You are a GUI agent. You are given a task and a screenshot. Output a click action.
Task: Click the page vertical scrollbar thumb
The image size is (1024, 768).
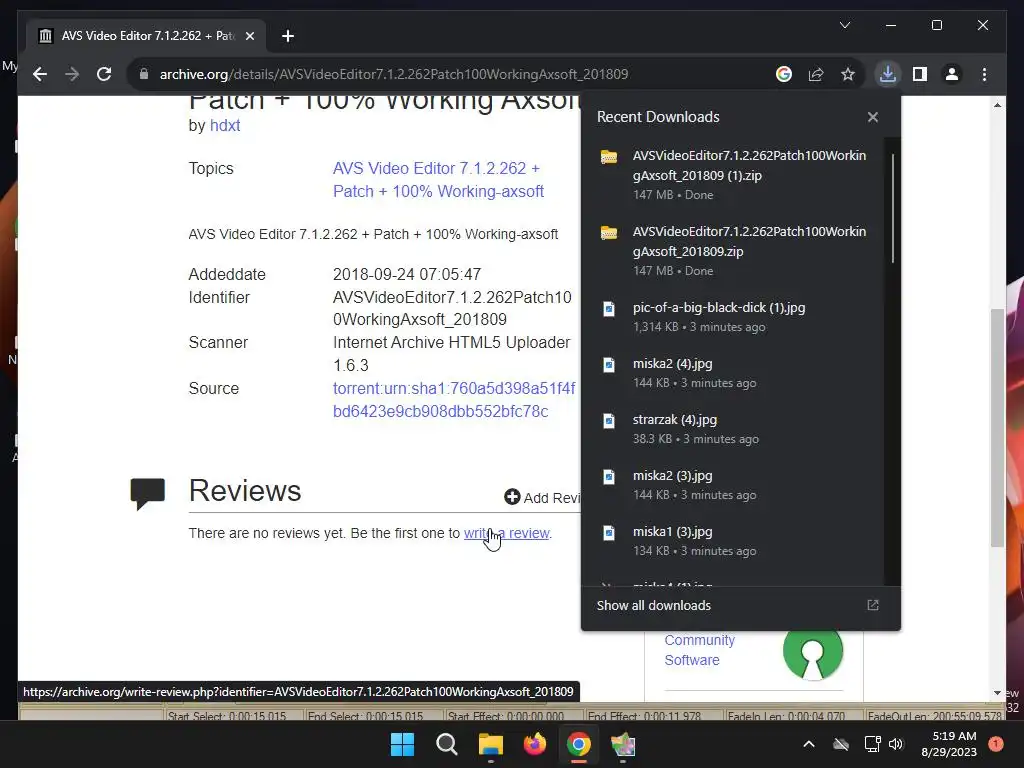click(997, 428)
